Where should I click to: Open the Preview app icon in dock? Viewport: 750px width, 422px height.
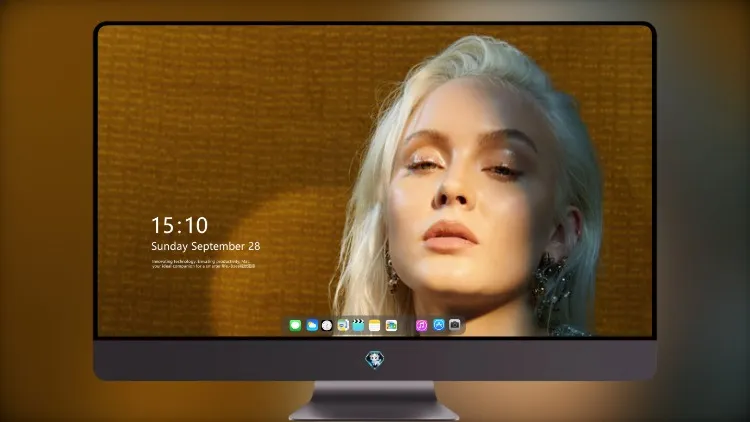coord(343,325)
